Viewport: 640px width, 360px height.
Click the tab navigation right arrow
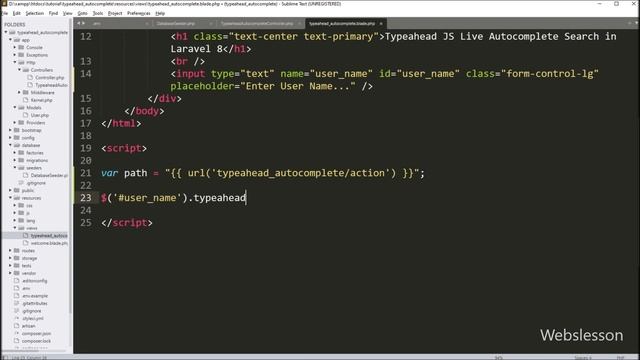click(84, 23)
